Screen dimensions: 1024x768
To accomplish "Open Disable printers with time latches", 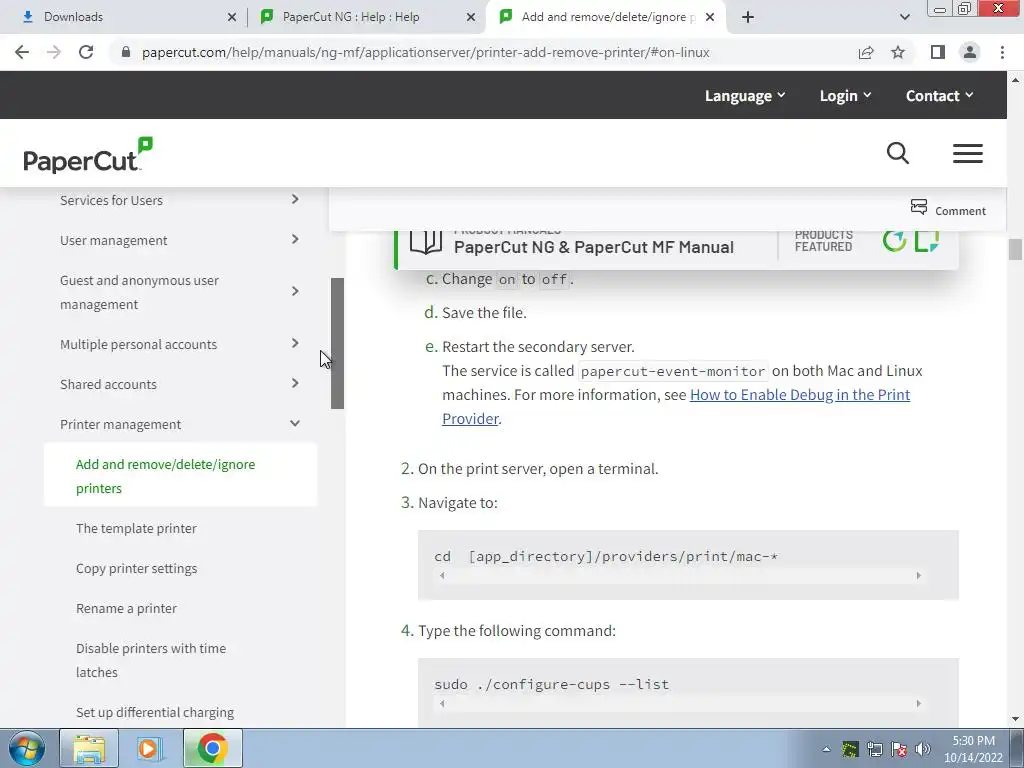I will [x=151, y=660].
